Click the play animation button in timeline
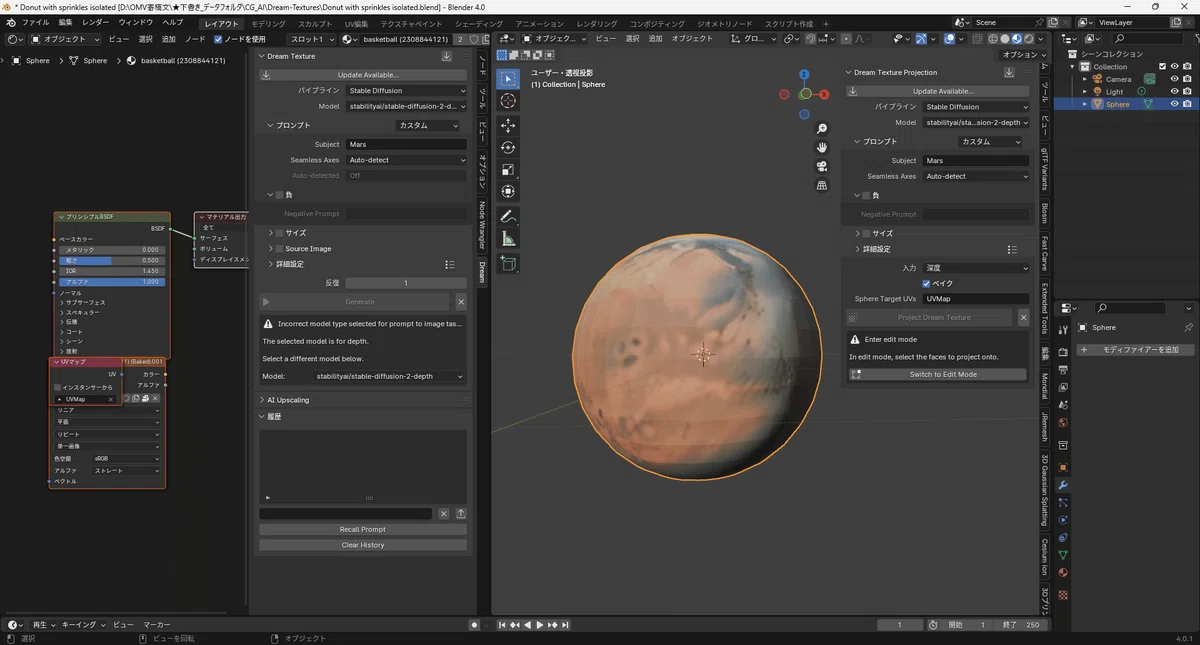1200x645 pixels. pos(540,625)
